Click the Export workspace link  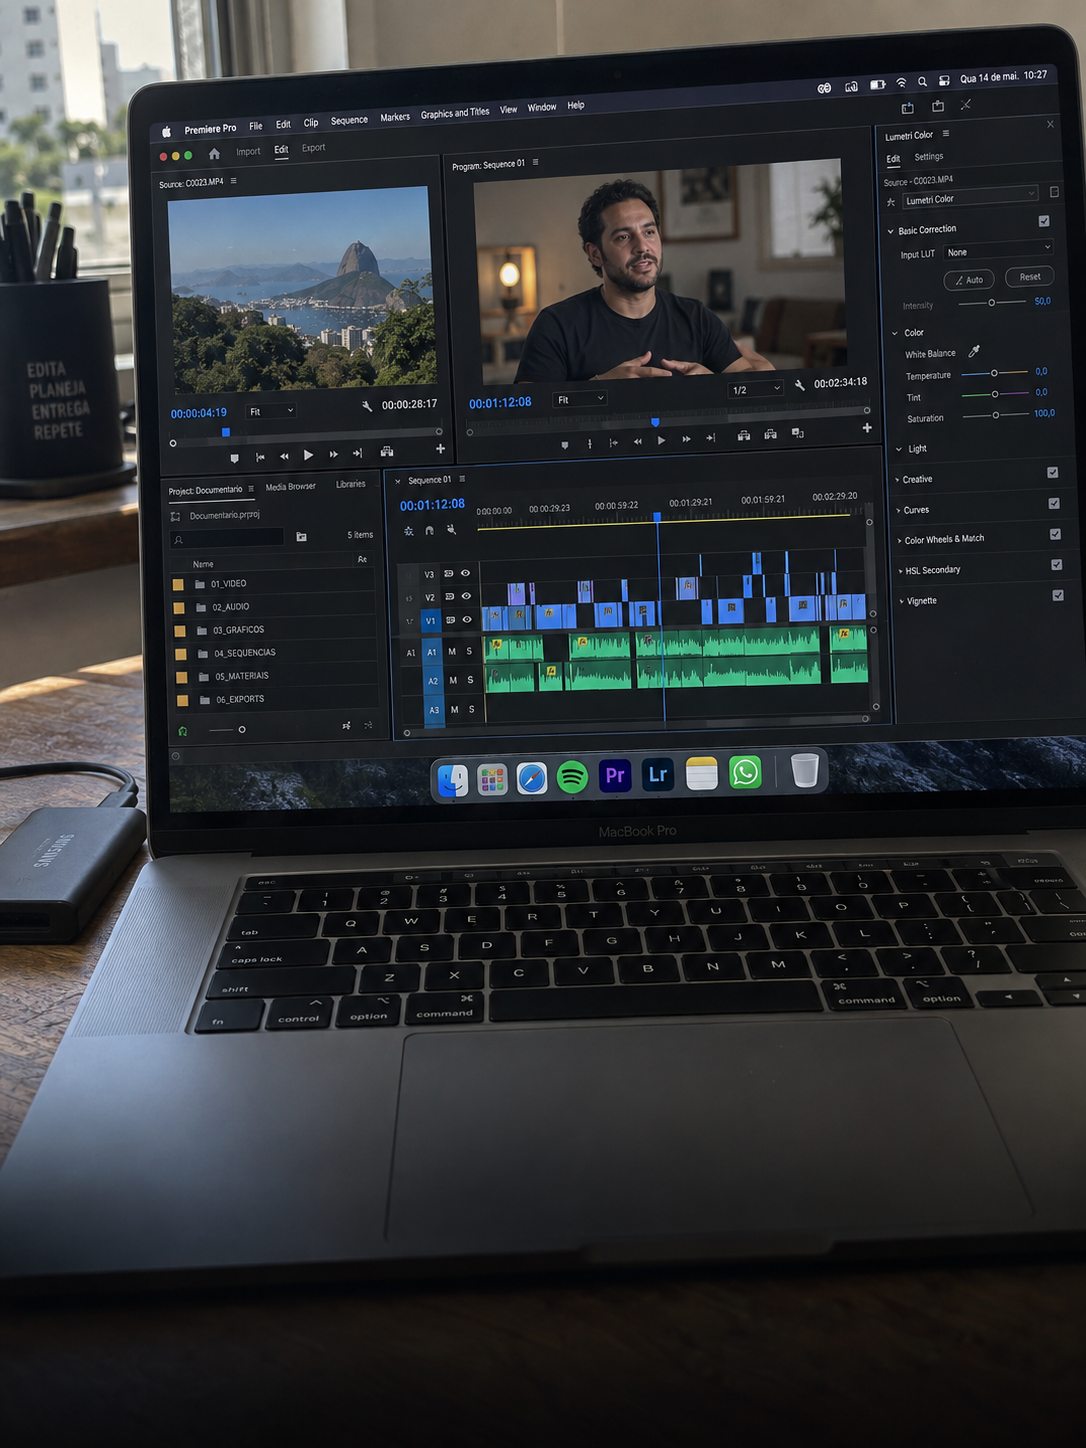tap(314, 148)
